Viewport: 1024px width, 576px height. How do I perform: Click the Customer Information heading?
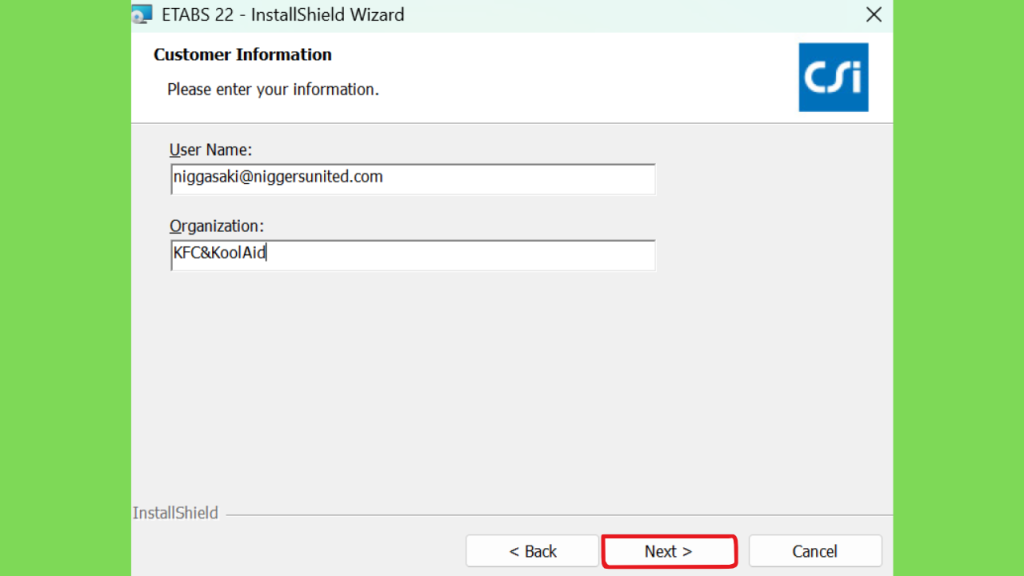pyautogui.click(x=242, y=54)
